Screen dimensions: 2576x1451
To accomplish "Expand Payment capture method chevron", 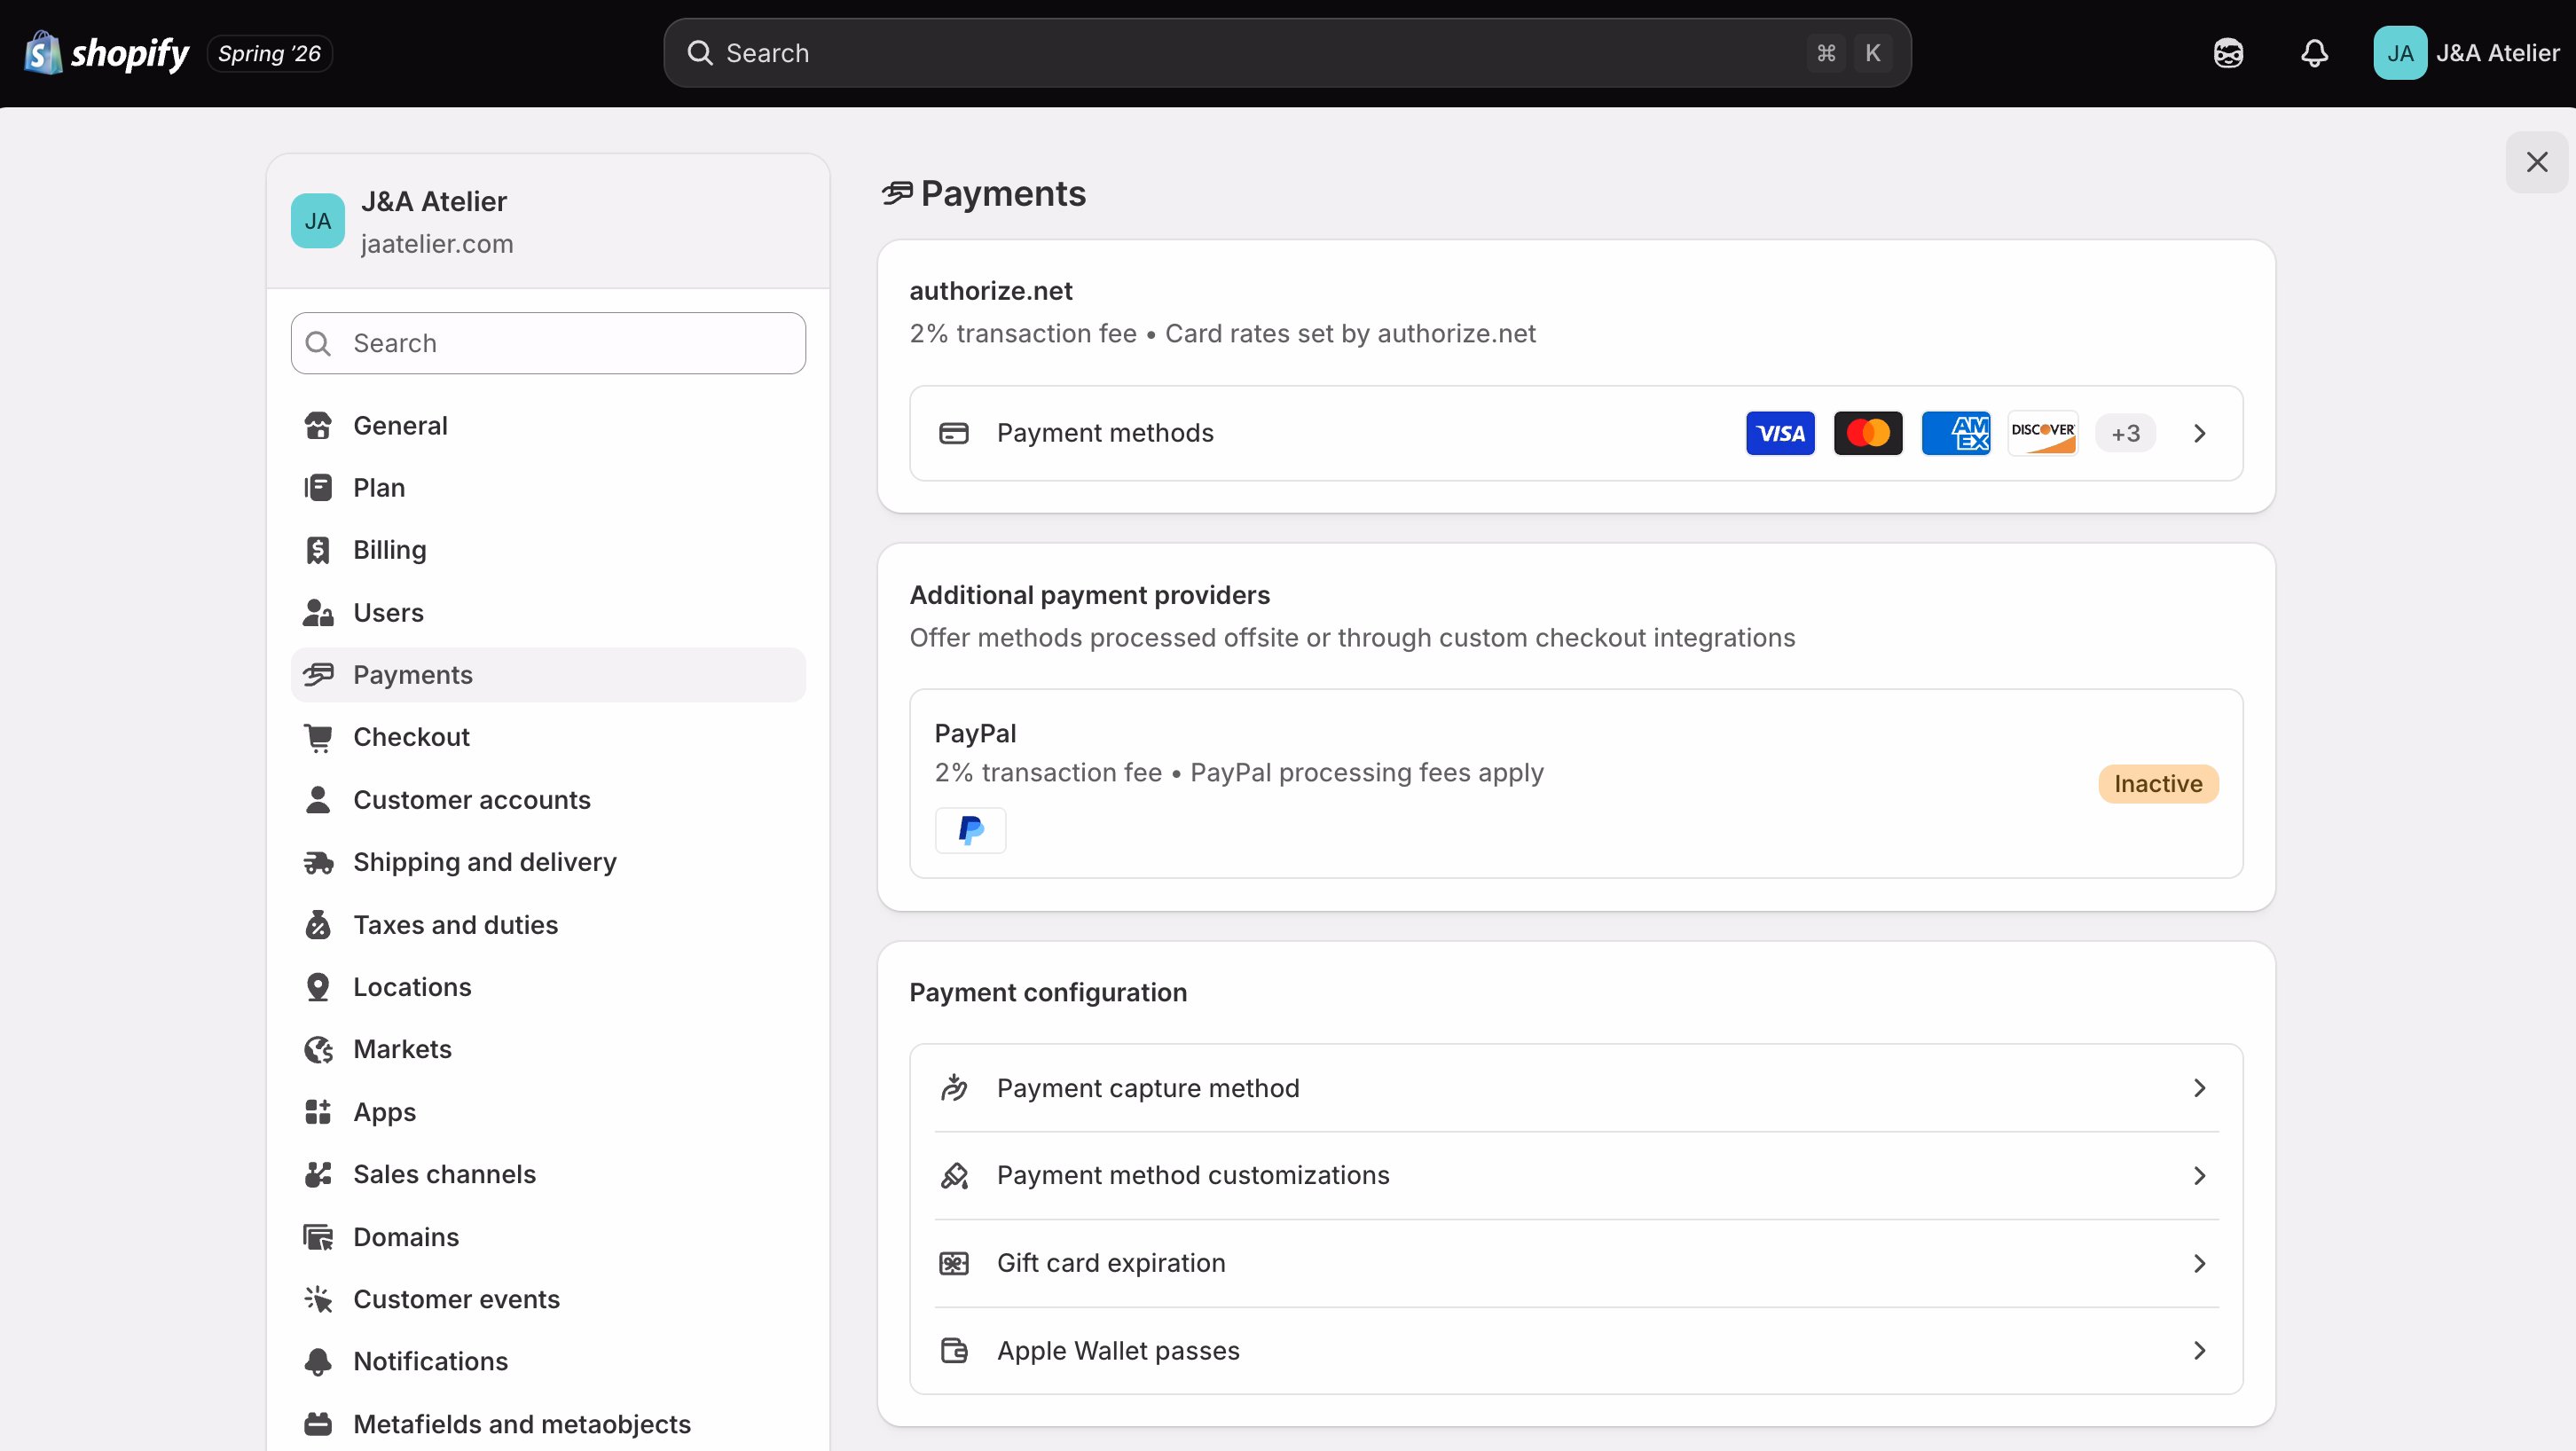I will [x=2199, y=1088].
